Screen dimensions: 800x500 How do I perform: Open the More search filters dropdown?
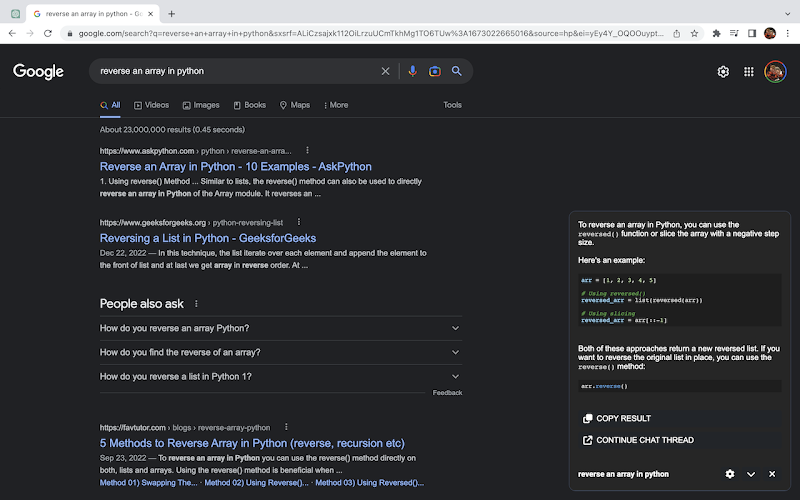tap(336, 105)
